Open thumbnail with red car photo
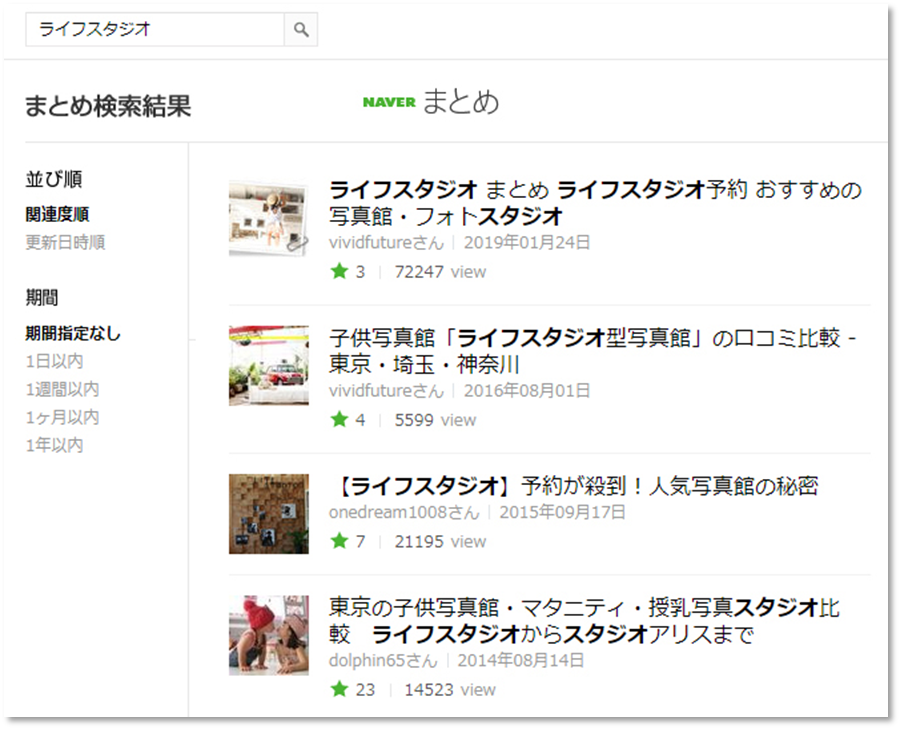The height and width of the screenshot is (729, 900). pos(269,366)
